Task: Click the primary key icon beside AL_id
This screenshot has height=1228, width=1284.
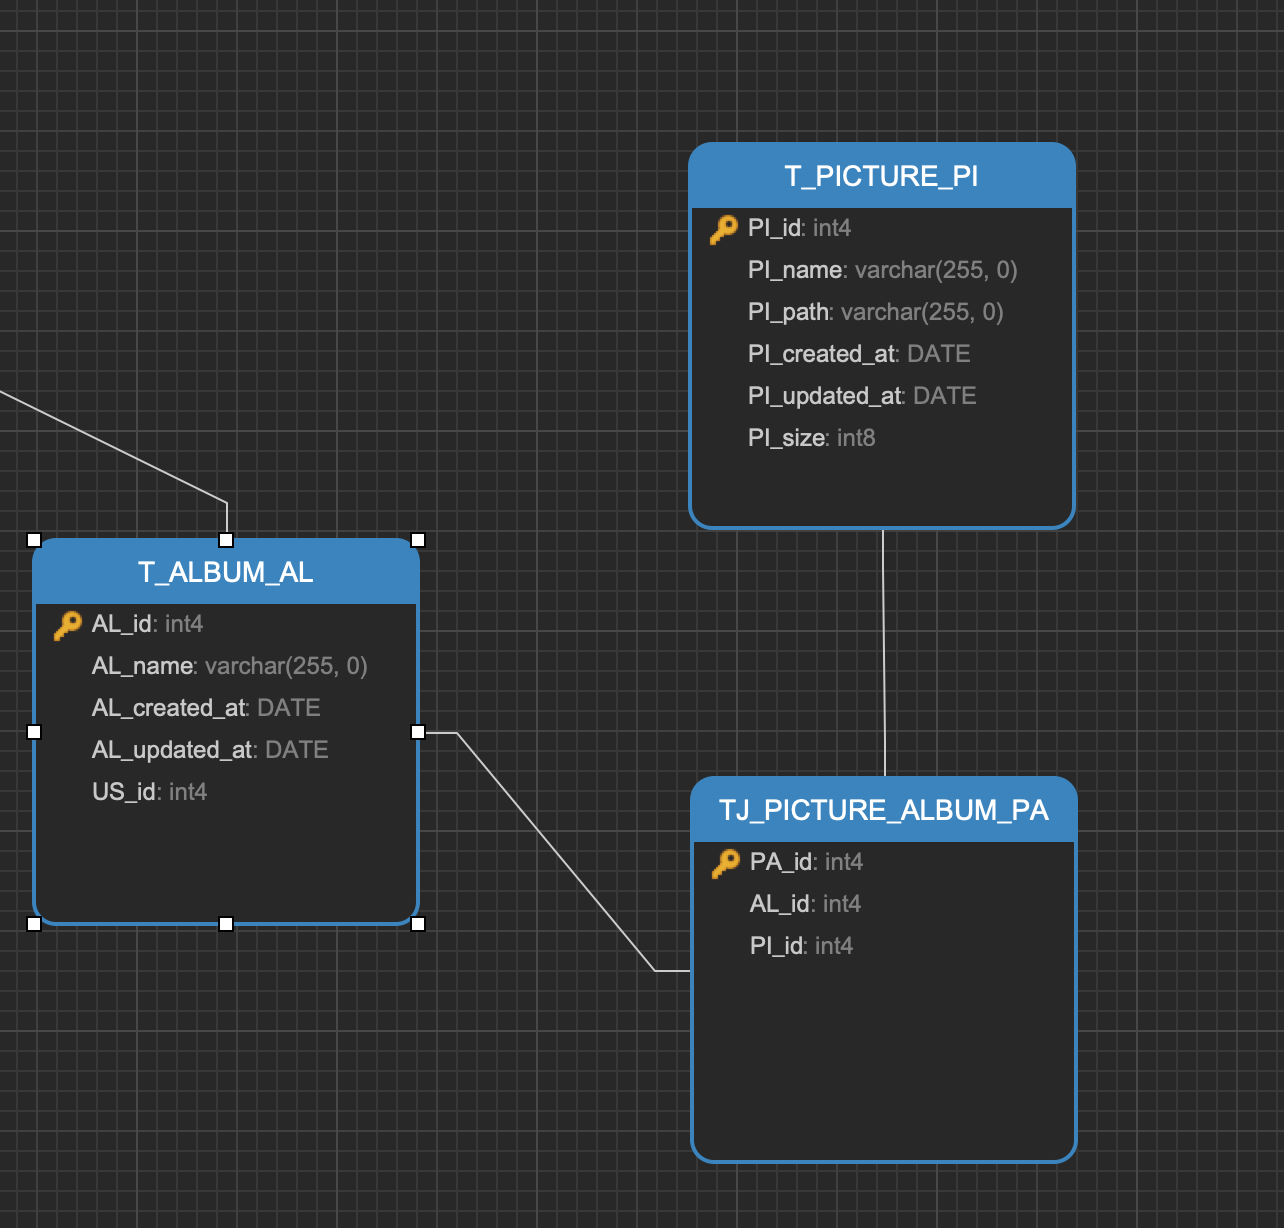Action: 68,623
